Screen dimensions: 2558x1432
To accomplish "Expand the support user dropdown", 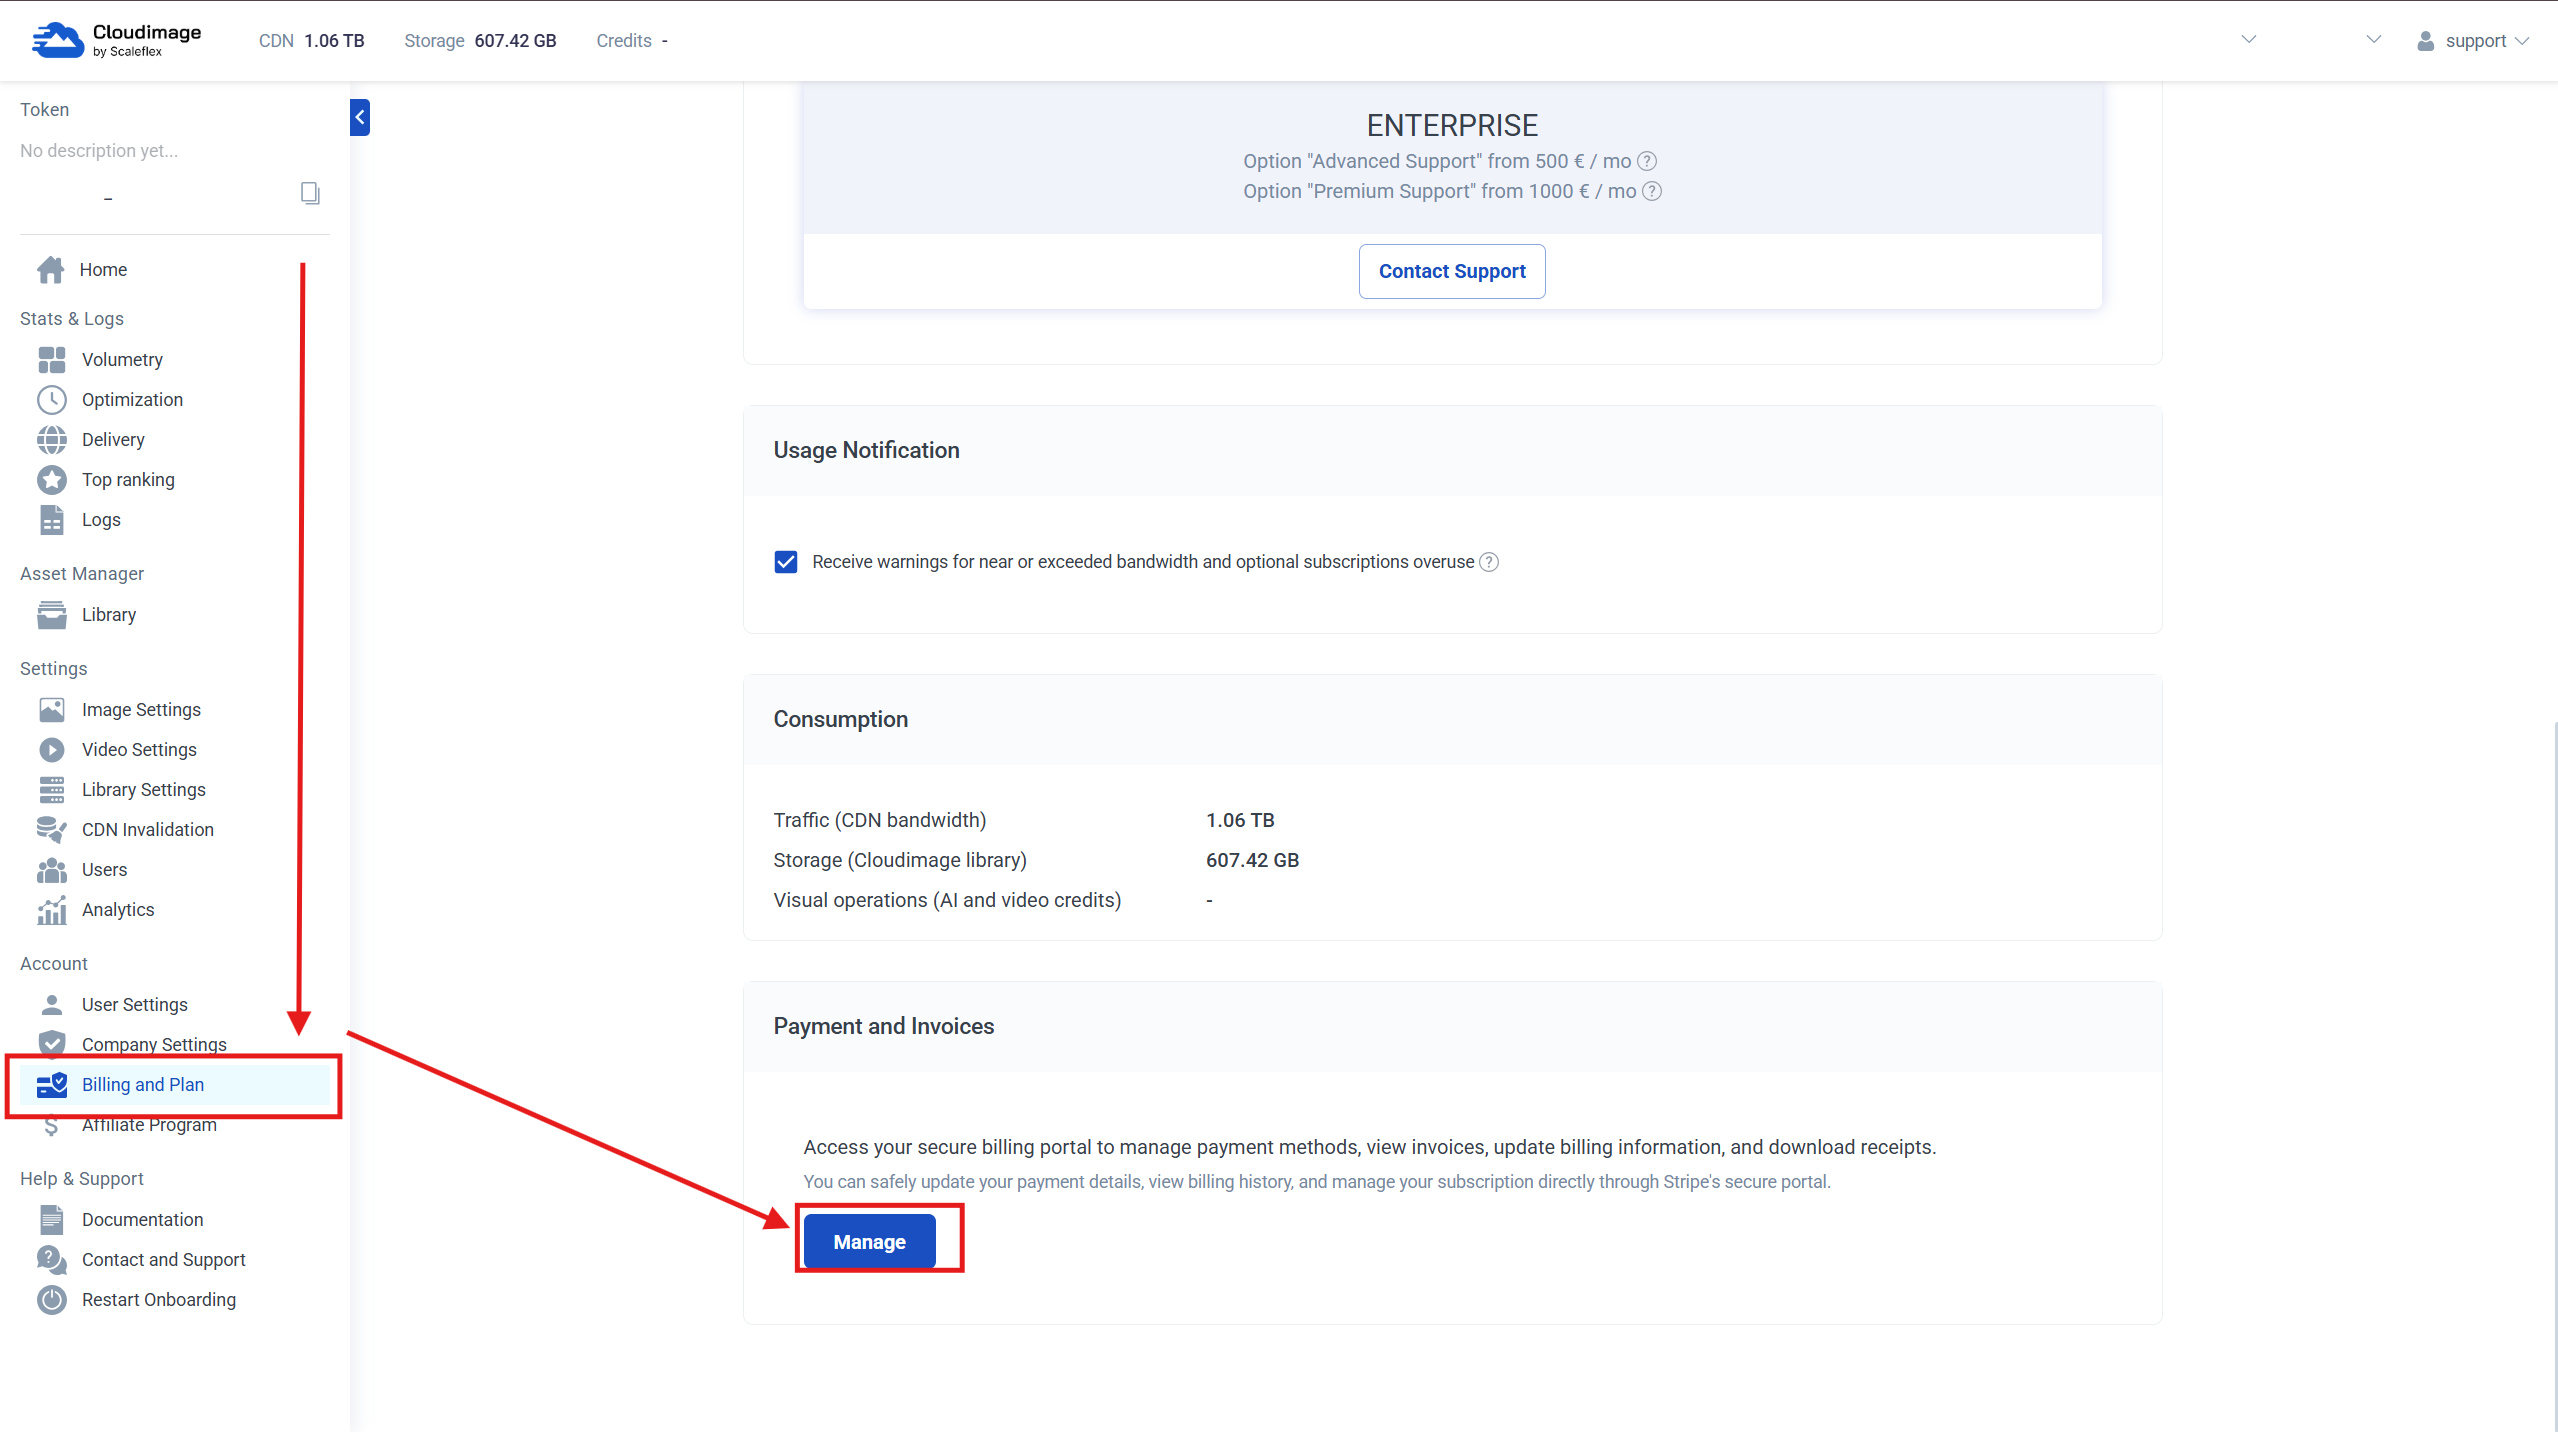I will tap(2474, 41).
